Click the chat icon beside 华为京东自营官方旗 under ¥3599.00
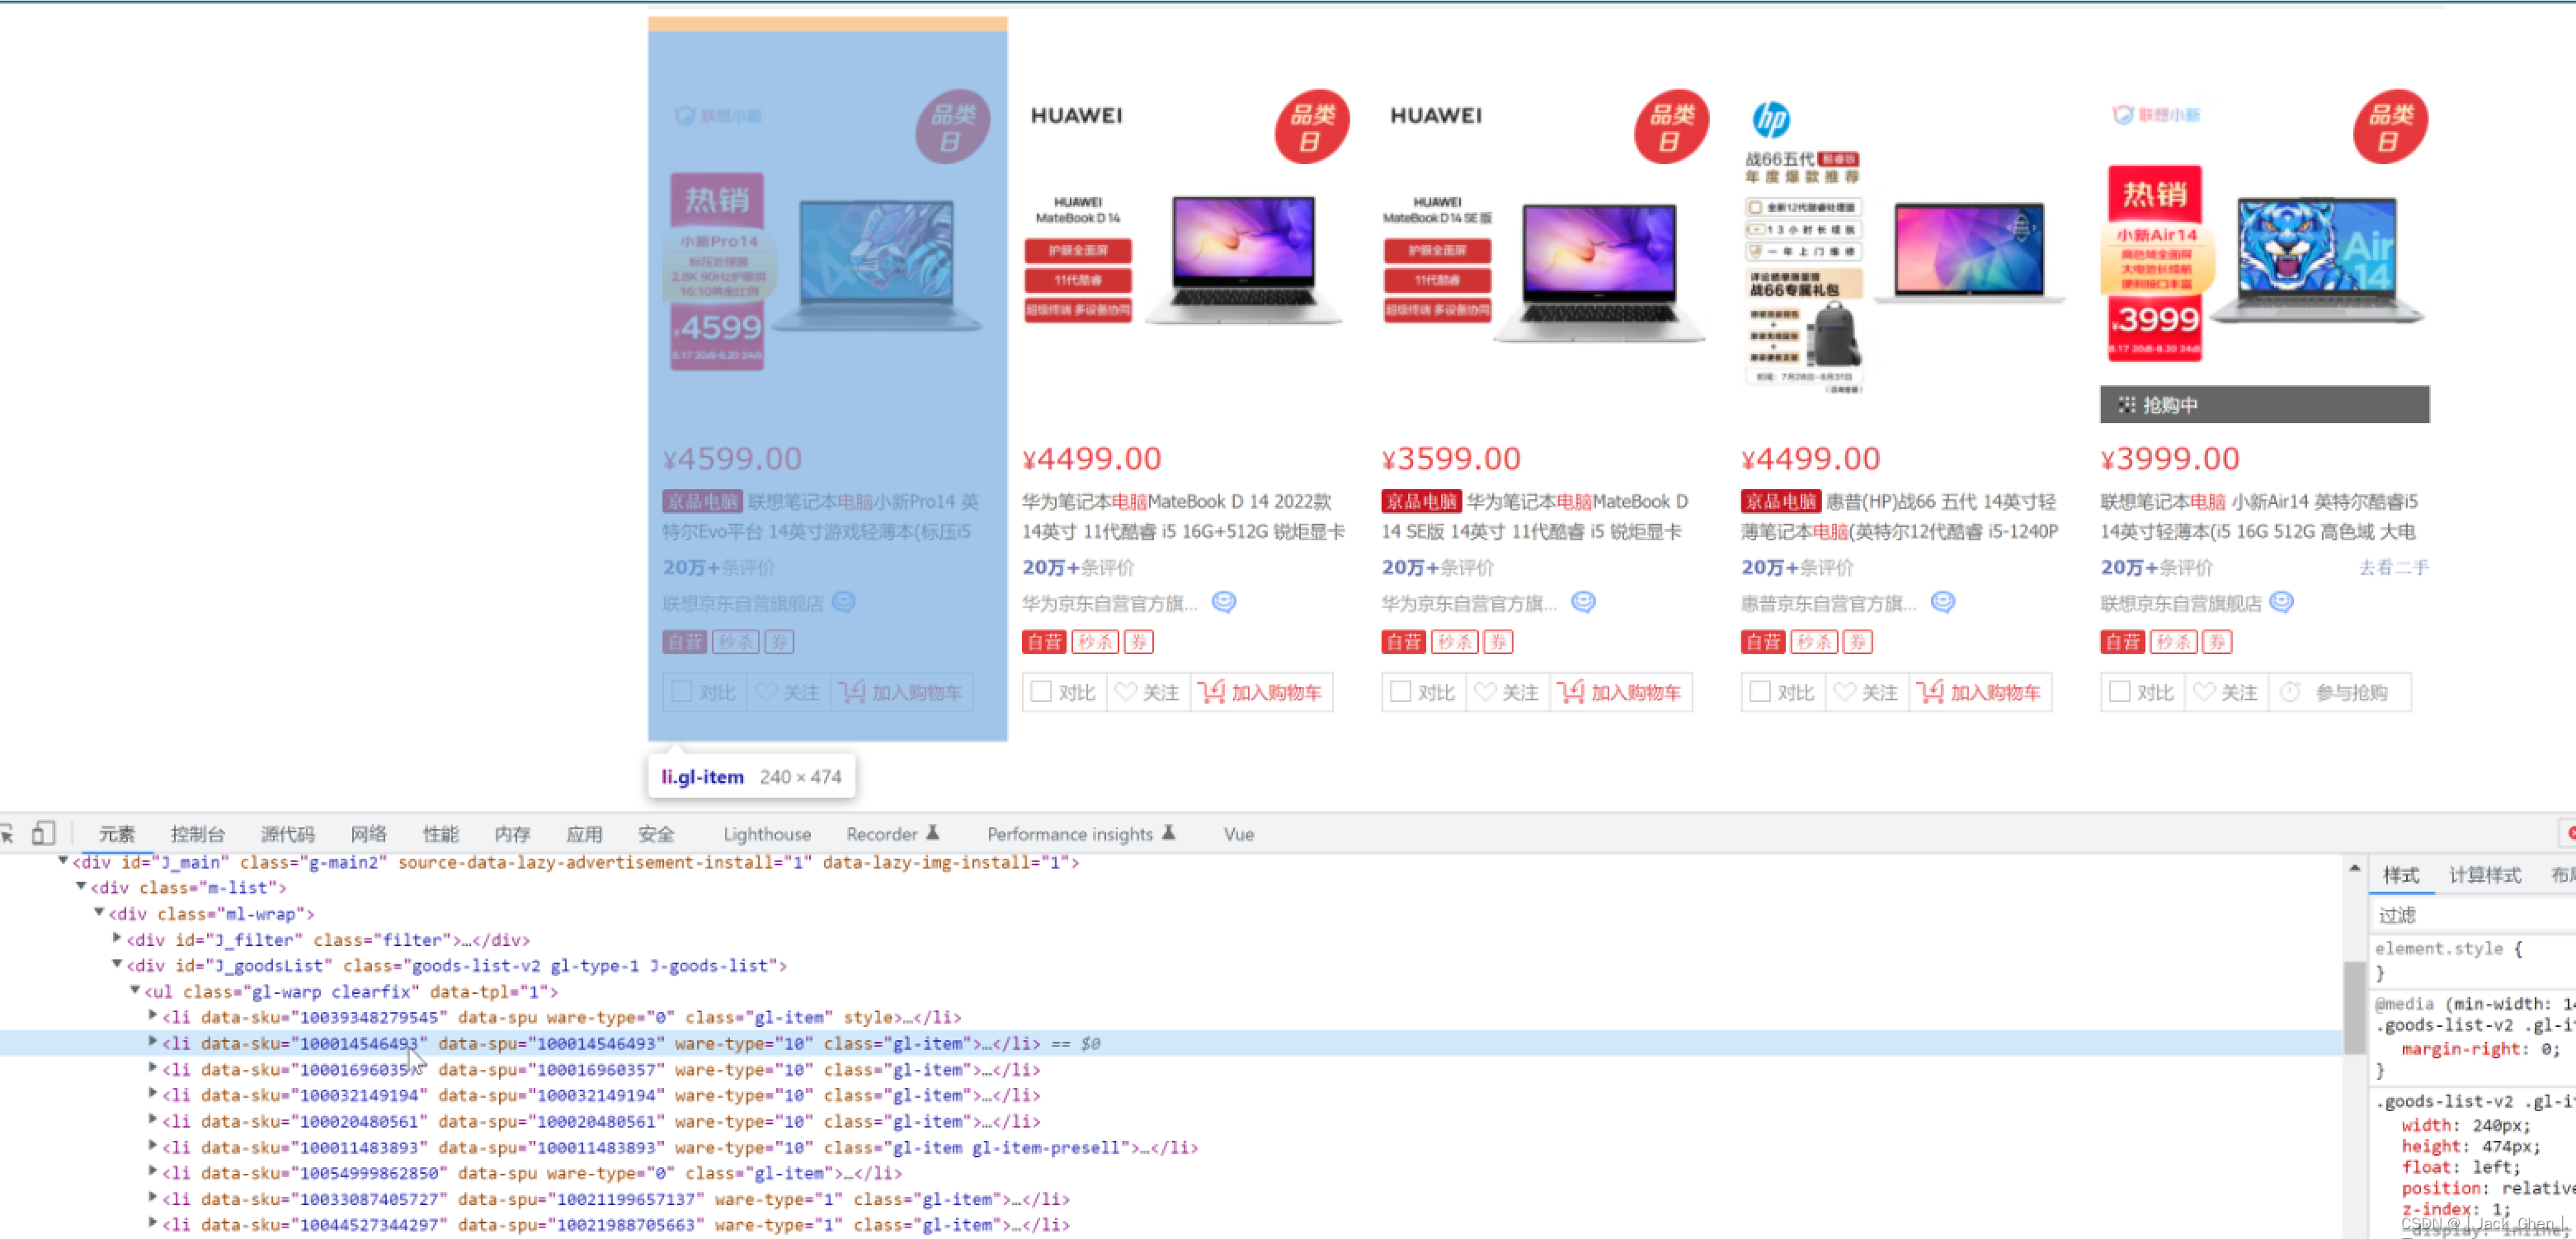 1583,602
